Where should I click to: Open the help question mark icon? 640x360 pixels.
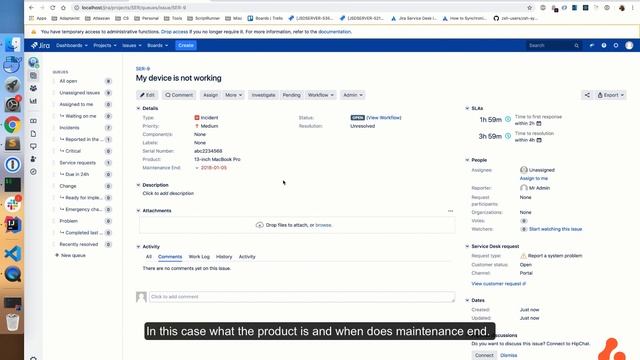[604, 45]
